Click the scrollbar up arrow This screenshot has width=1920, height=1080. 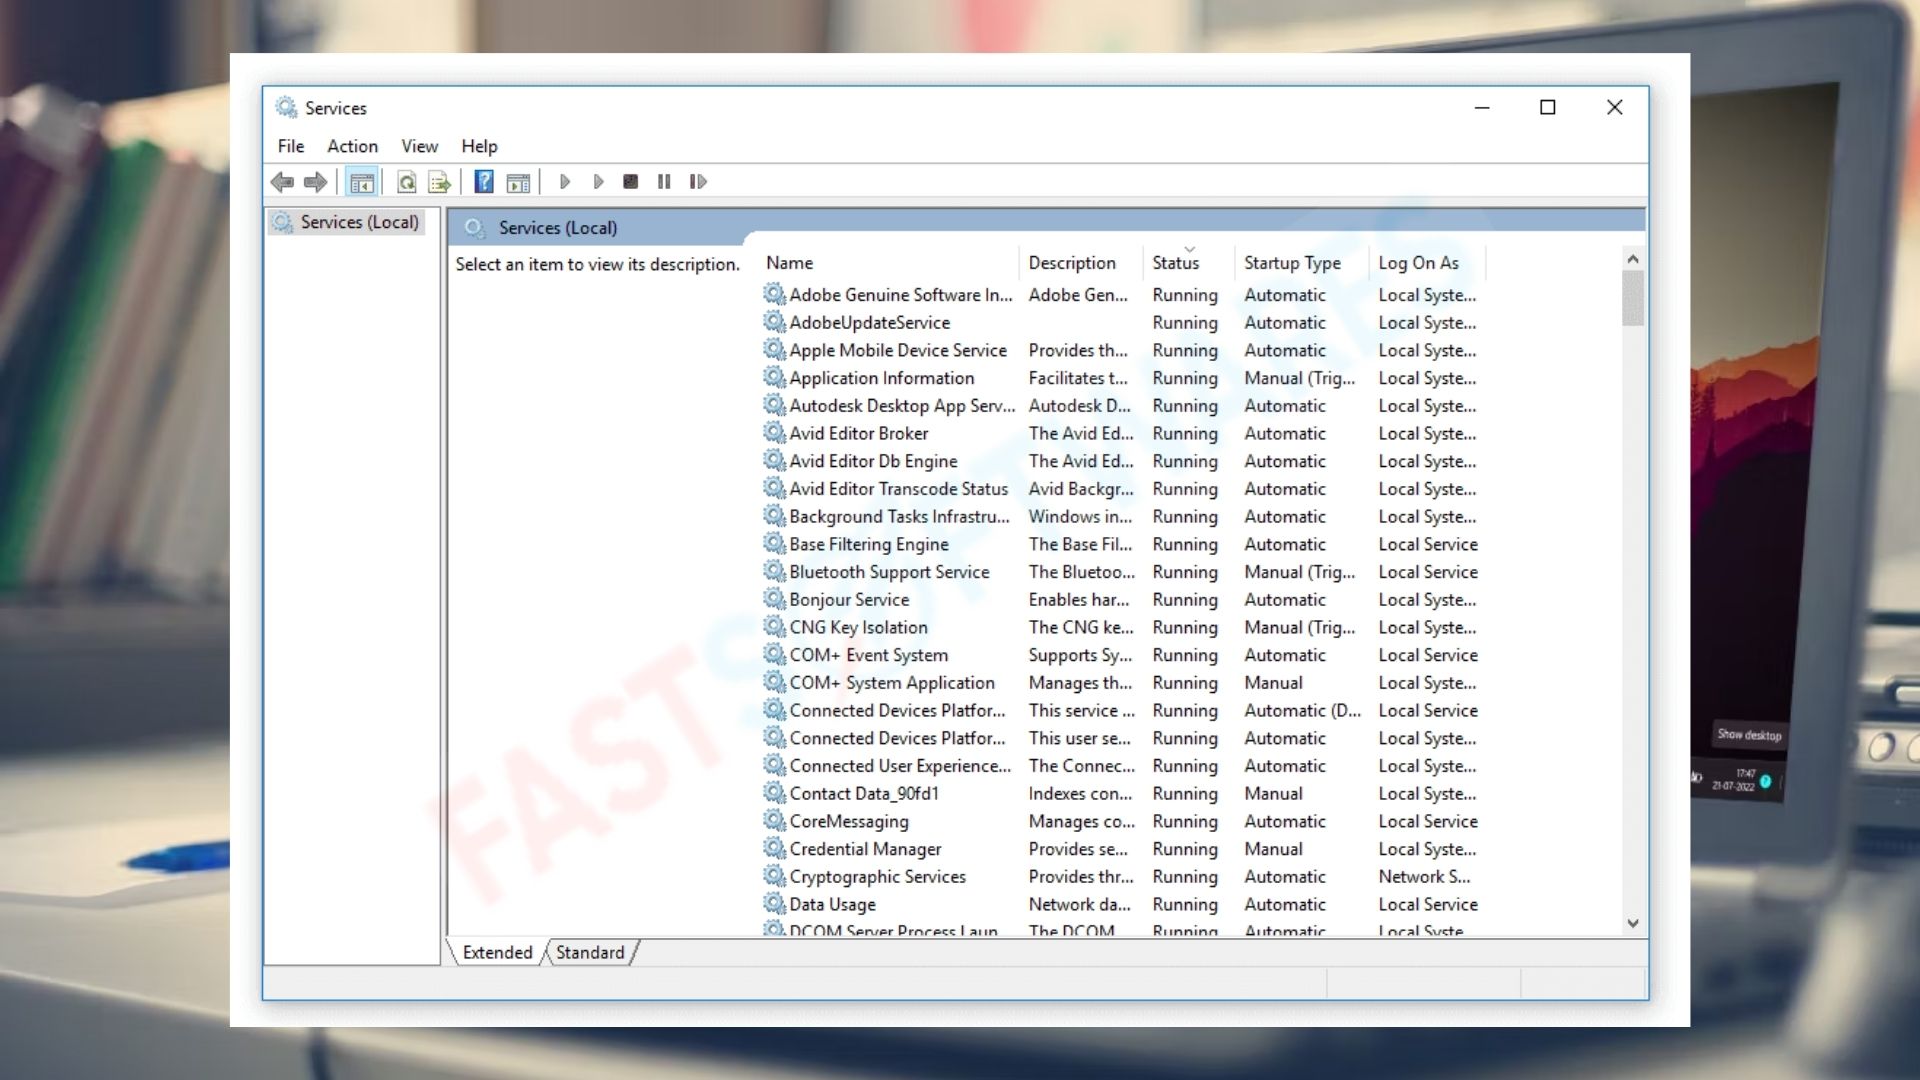click(1633, 259)
